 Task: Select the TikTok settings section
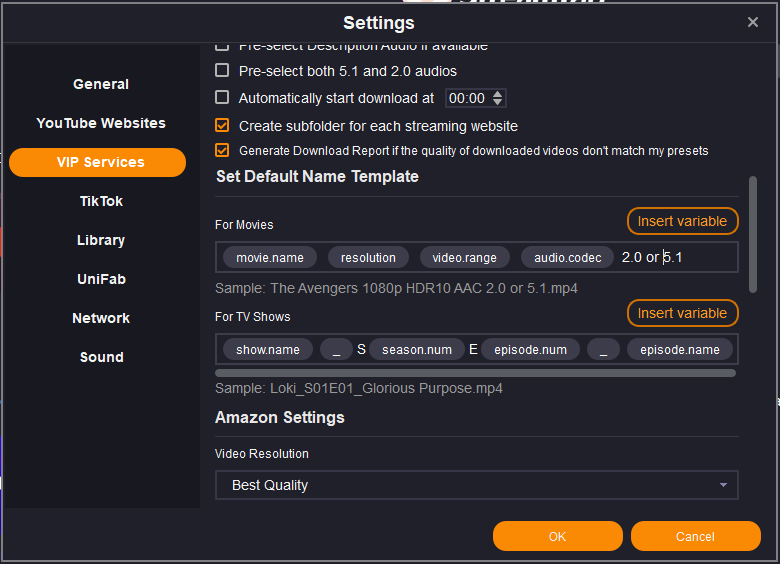pos(101,201)
